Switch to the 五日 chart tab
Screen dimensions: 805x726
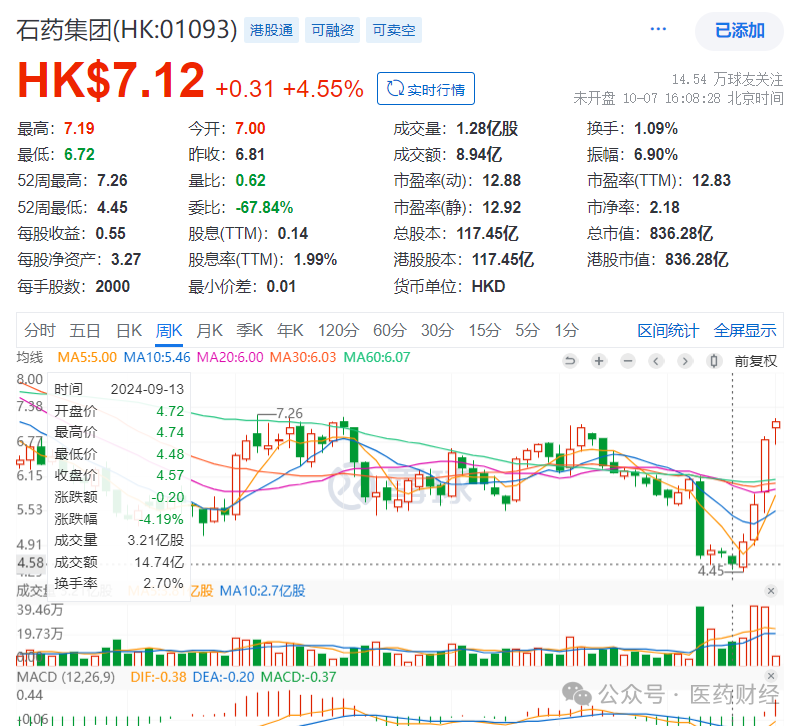[x=85, y=330]
